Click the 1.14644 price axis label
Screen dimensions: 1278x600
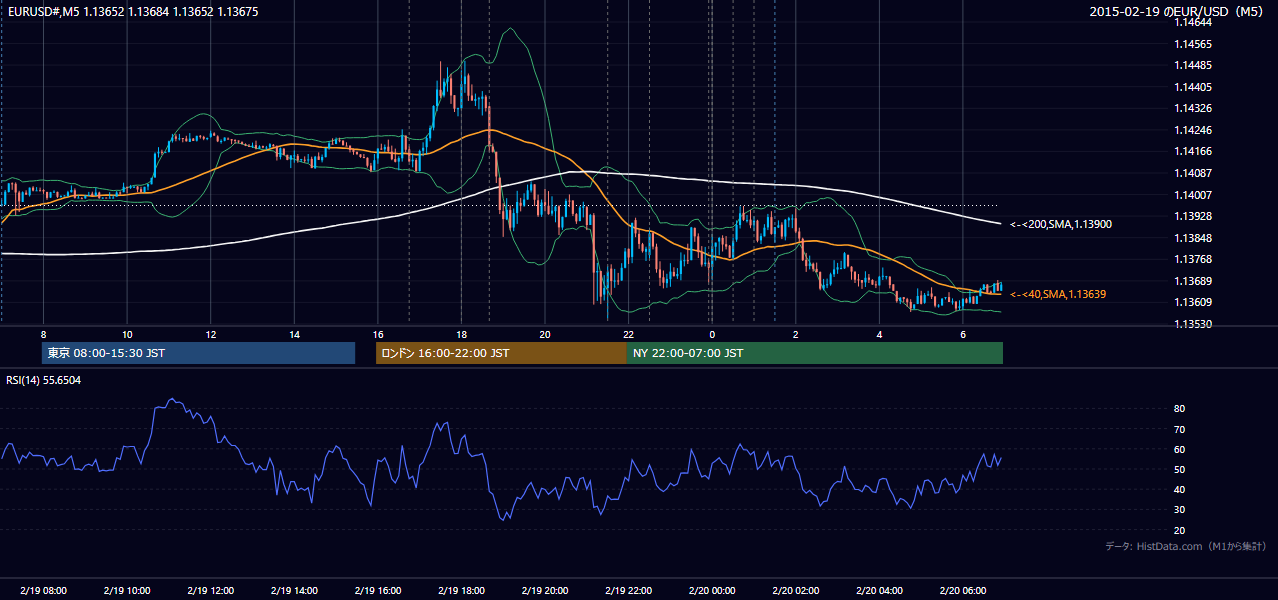pyautogui.click(x=1192, y=22)
